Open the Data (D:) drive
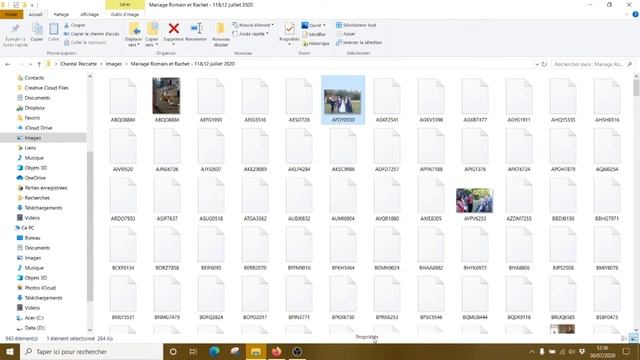Viewport: 640px width, 360px height. coord(35,328)
